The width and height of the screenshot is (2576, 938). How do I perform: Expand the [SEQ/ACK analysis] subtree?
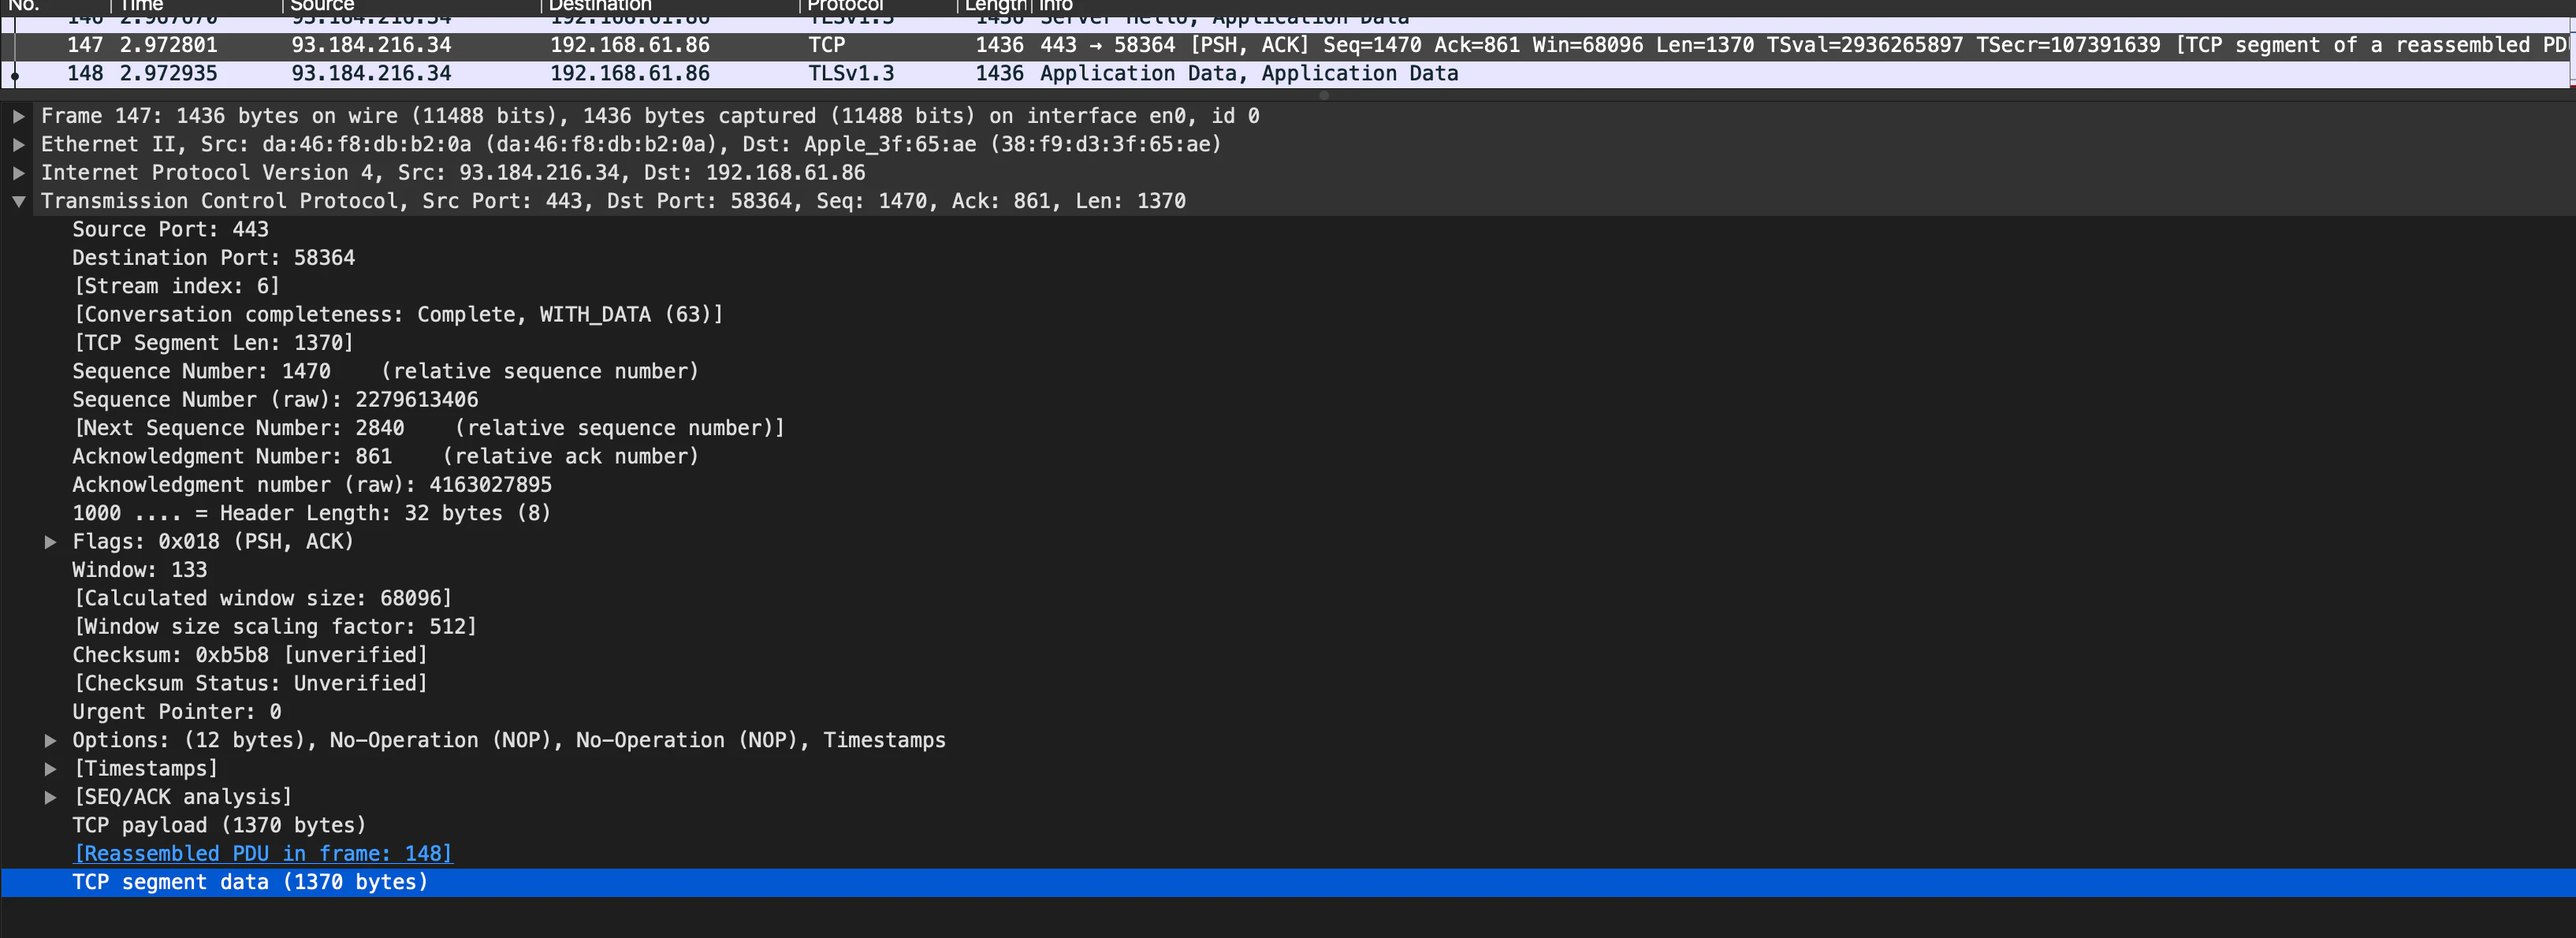pyautogui.click(x=50, y=797)
